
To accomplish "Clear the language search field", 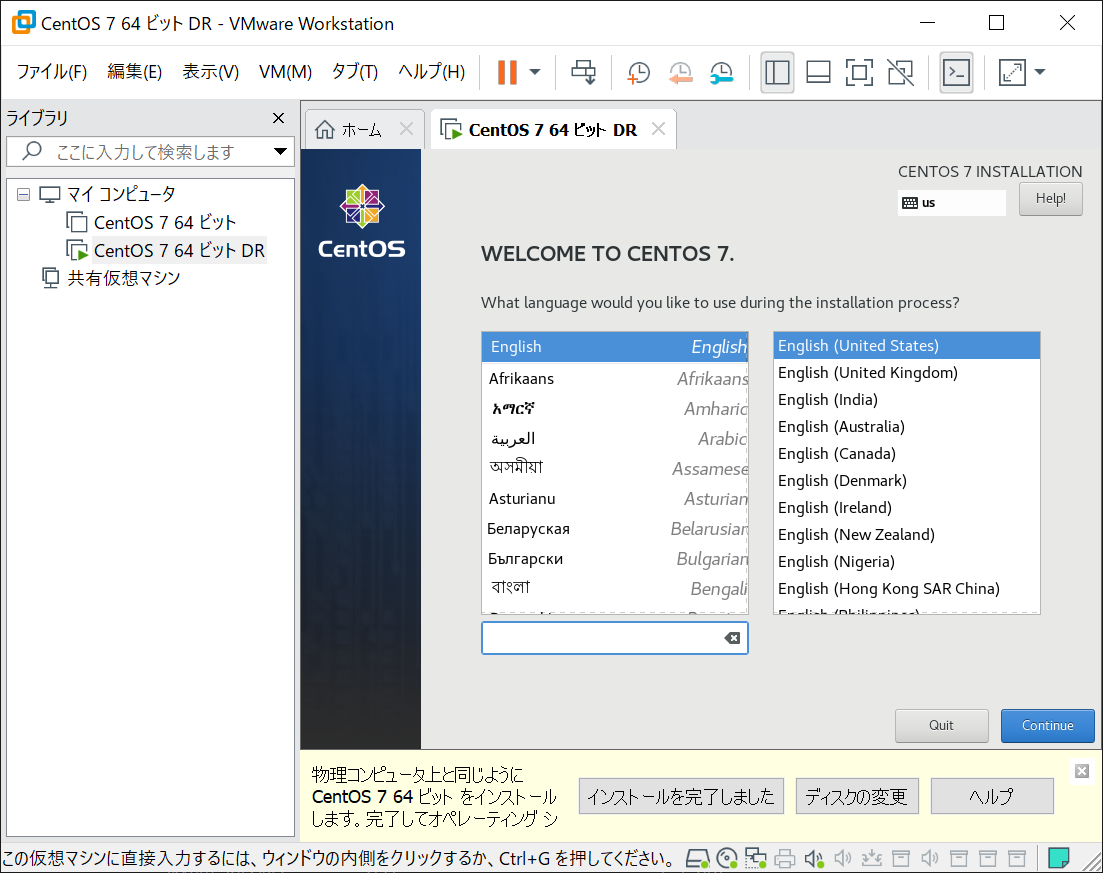I will pos(732,638).
